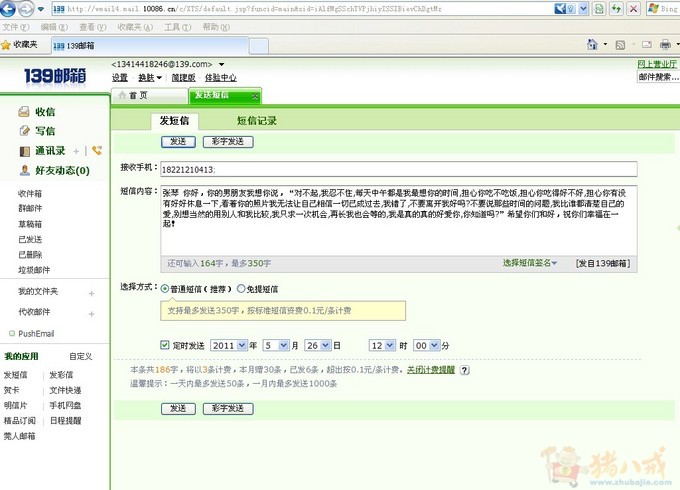
Task: Expand the account email dropdown arrow
Action: pyautogui.click(x=222, y=65)
